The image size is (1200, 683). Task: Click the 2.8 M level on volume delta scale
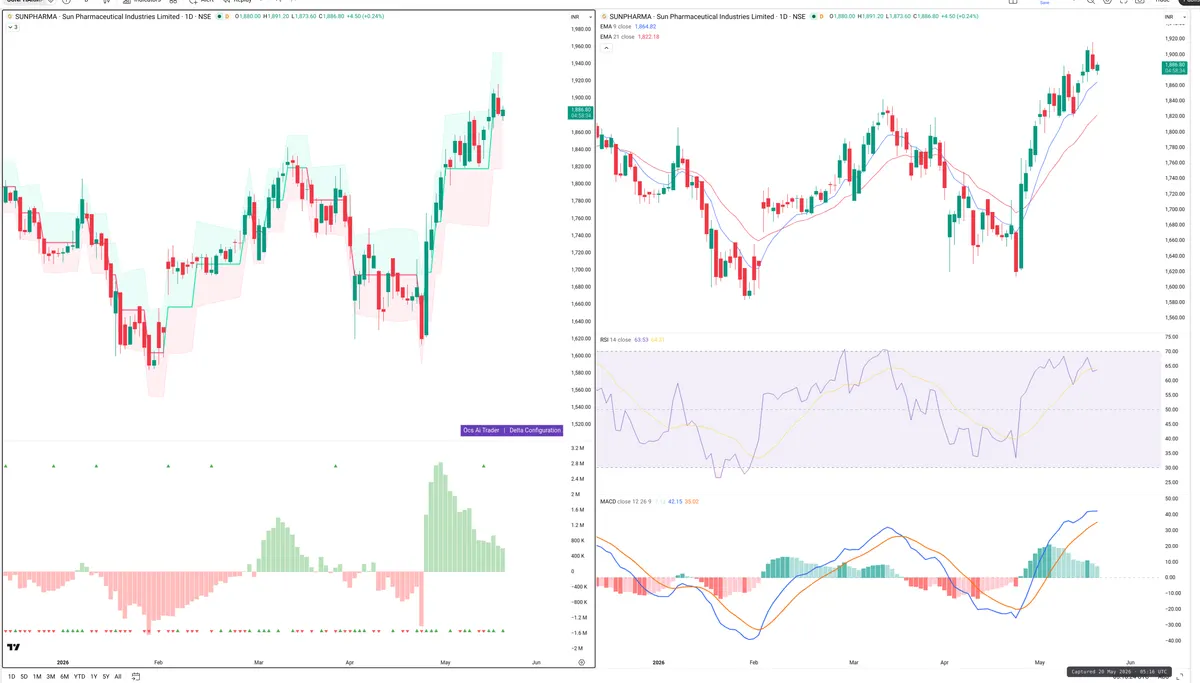click(x=578, y=464)
